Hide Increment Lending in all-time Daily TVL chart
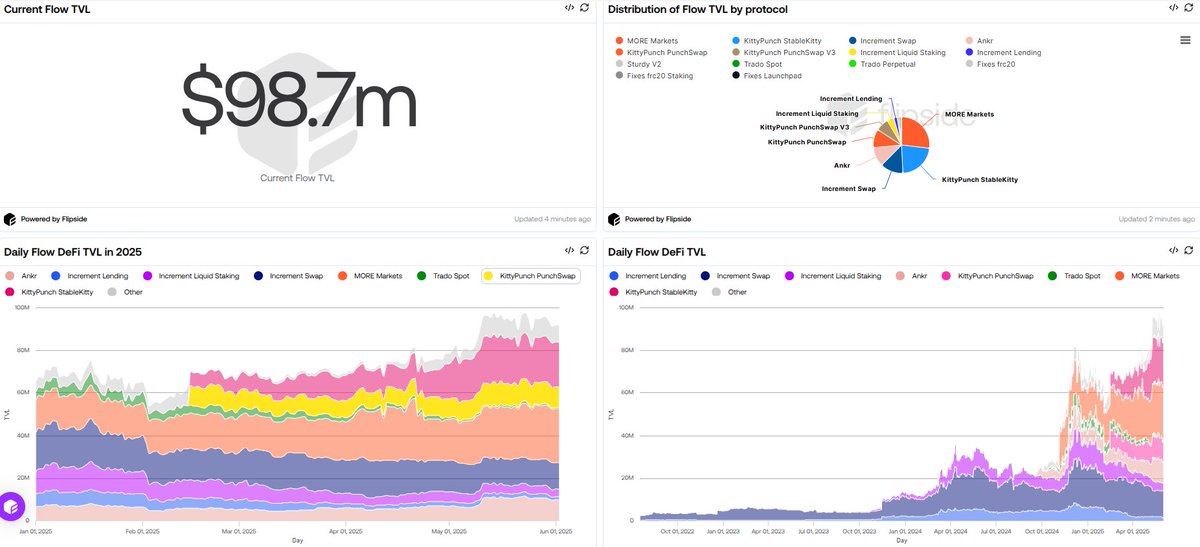Viewport: 1200px width, 547px height. pyautogui.click(x=647, y=275)
